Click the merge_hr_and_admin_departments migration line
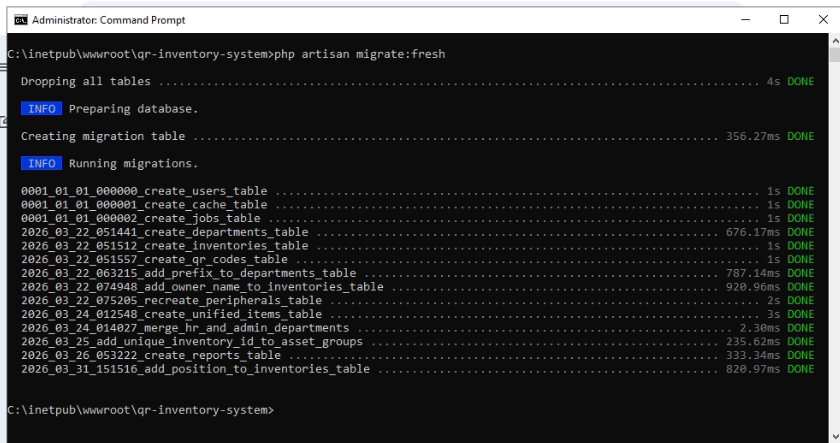This screenshot has height=443, width=840. tap(417, 328)
